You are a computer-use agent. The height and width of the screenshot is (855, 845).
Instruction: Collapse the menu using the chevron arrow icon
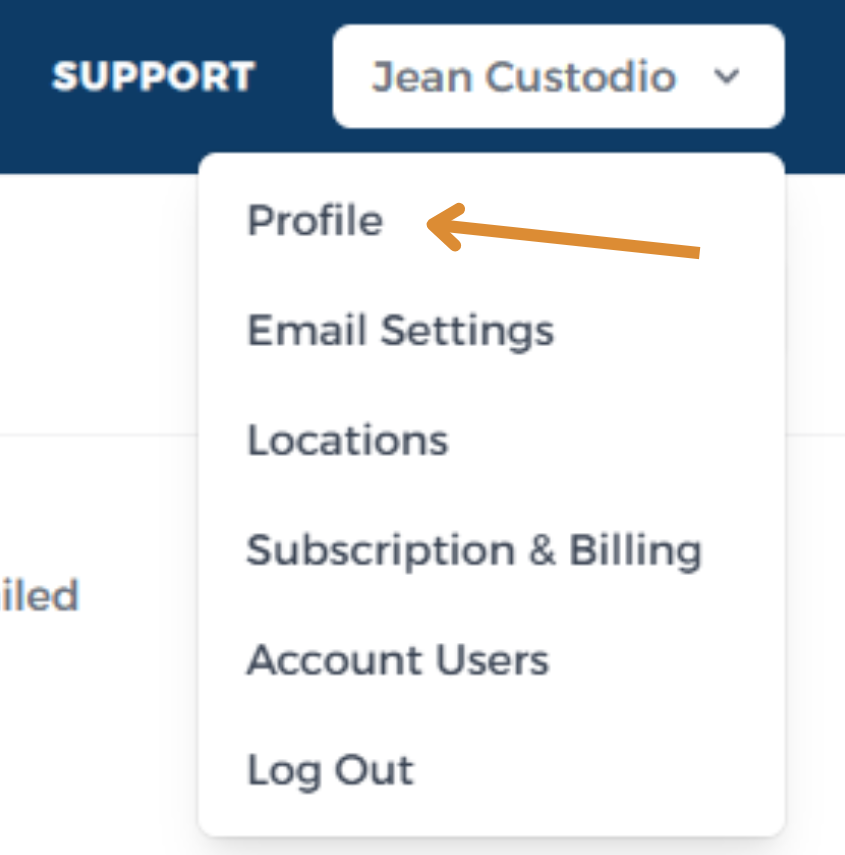tap(727, 76)
